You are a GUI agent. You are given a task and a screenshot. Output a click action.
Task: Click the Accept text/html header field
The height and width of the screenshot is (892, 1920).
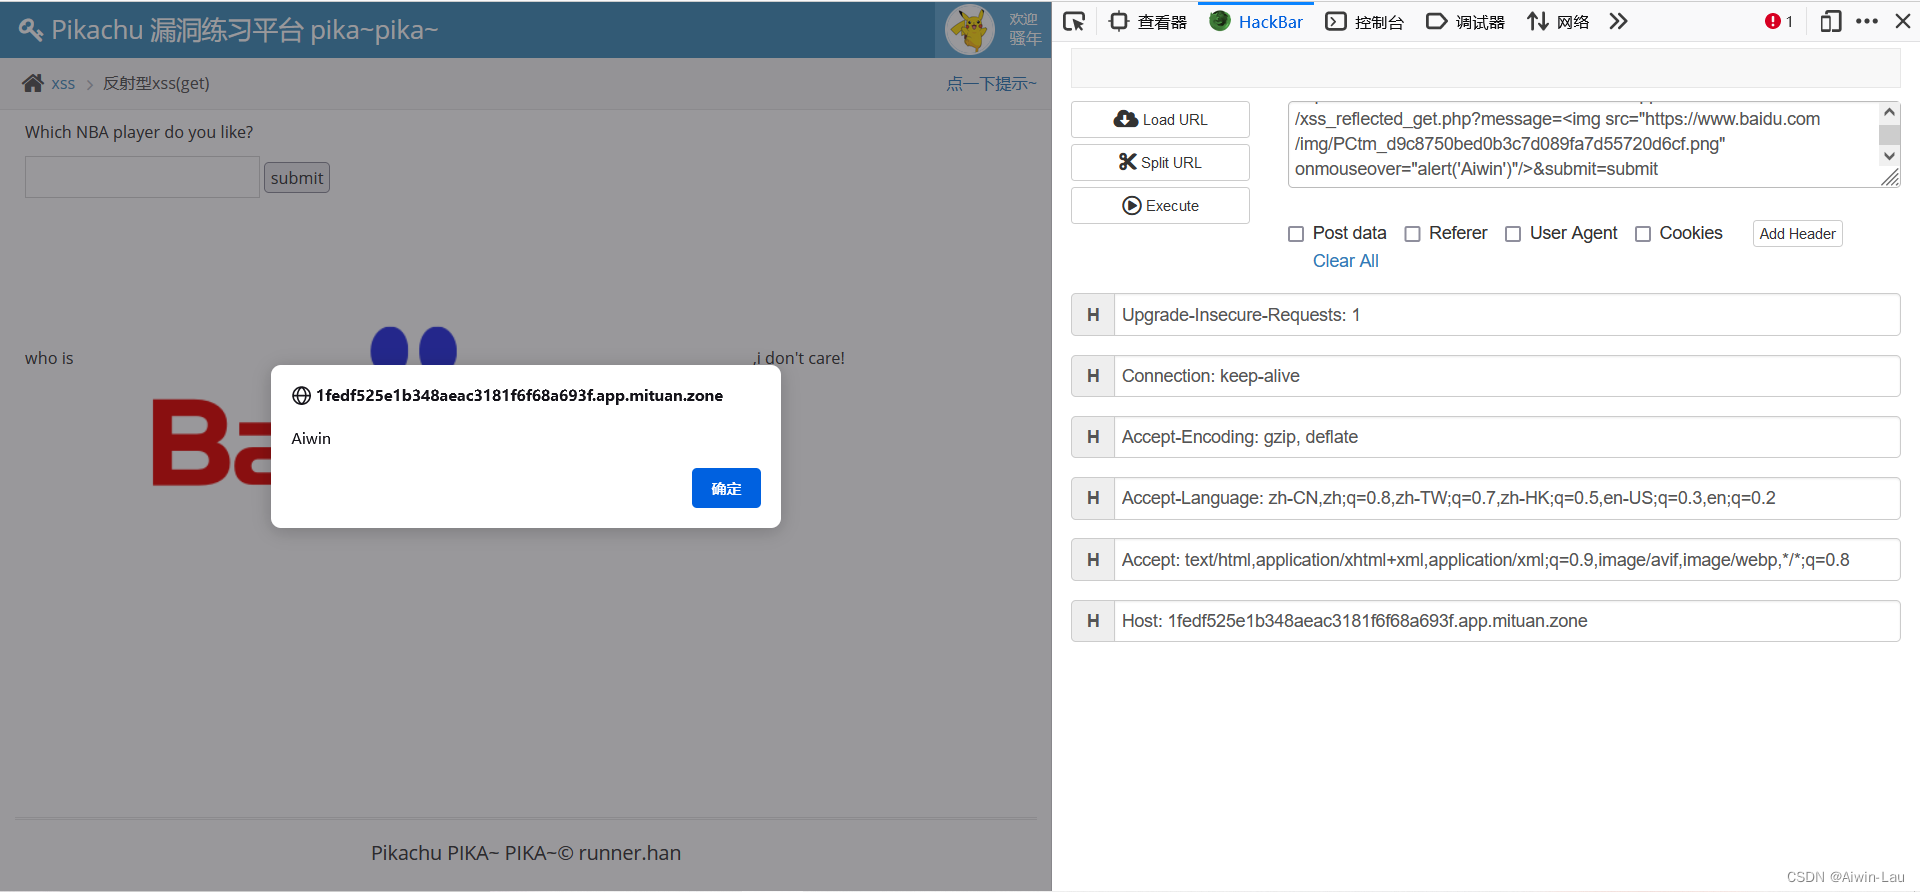pyautogui.click(x=1507, y=560)
